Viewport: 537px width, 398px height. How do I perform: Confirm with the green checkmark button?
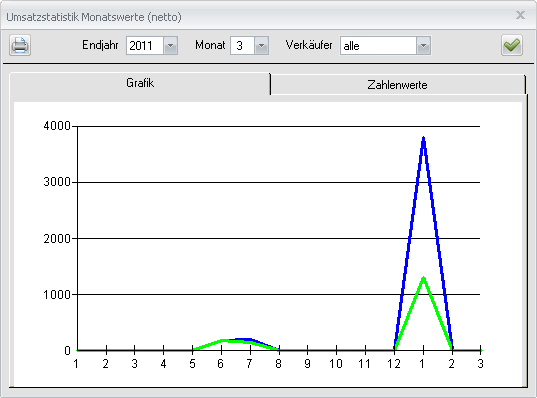[x=512, y=45]
